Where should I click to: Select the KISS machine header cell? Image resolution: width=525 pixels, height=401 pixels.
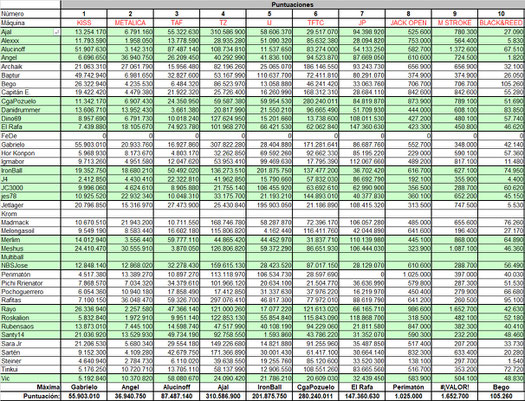click(84, 23)
